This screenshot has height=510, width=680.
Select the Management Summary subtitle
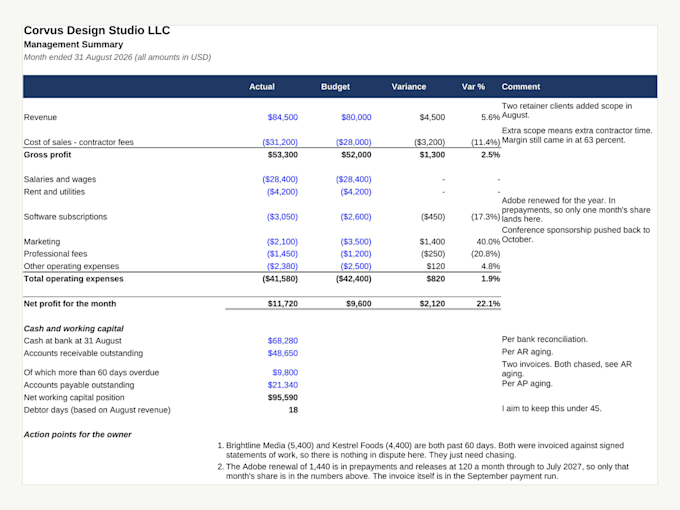73,44
